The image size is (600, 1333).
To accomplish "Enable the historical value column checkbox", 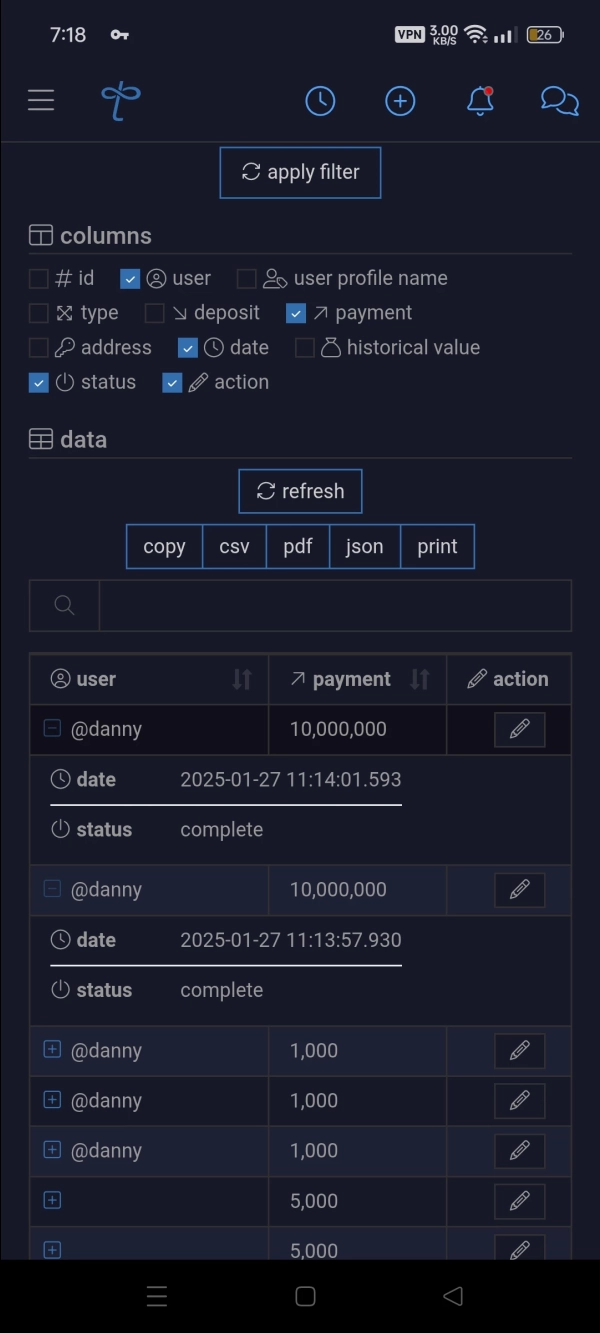I will pos(305,348).
